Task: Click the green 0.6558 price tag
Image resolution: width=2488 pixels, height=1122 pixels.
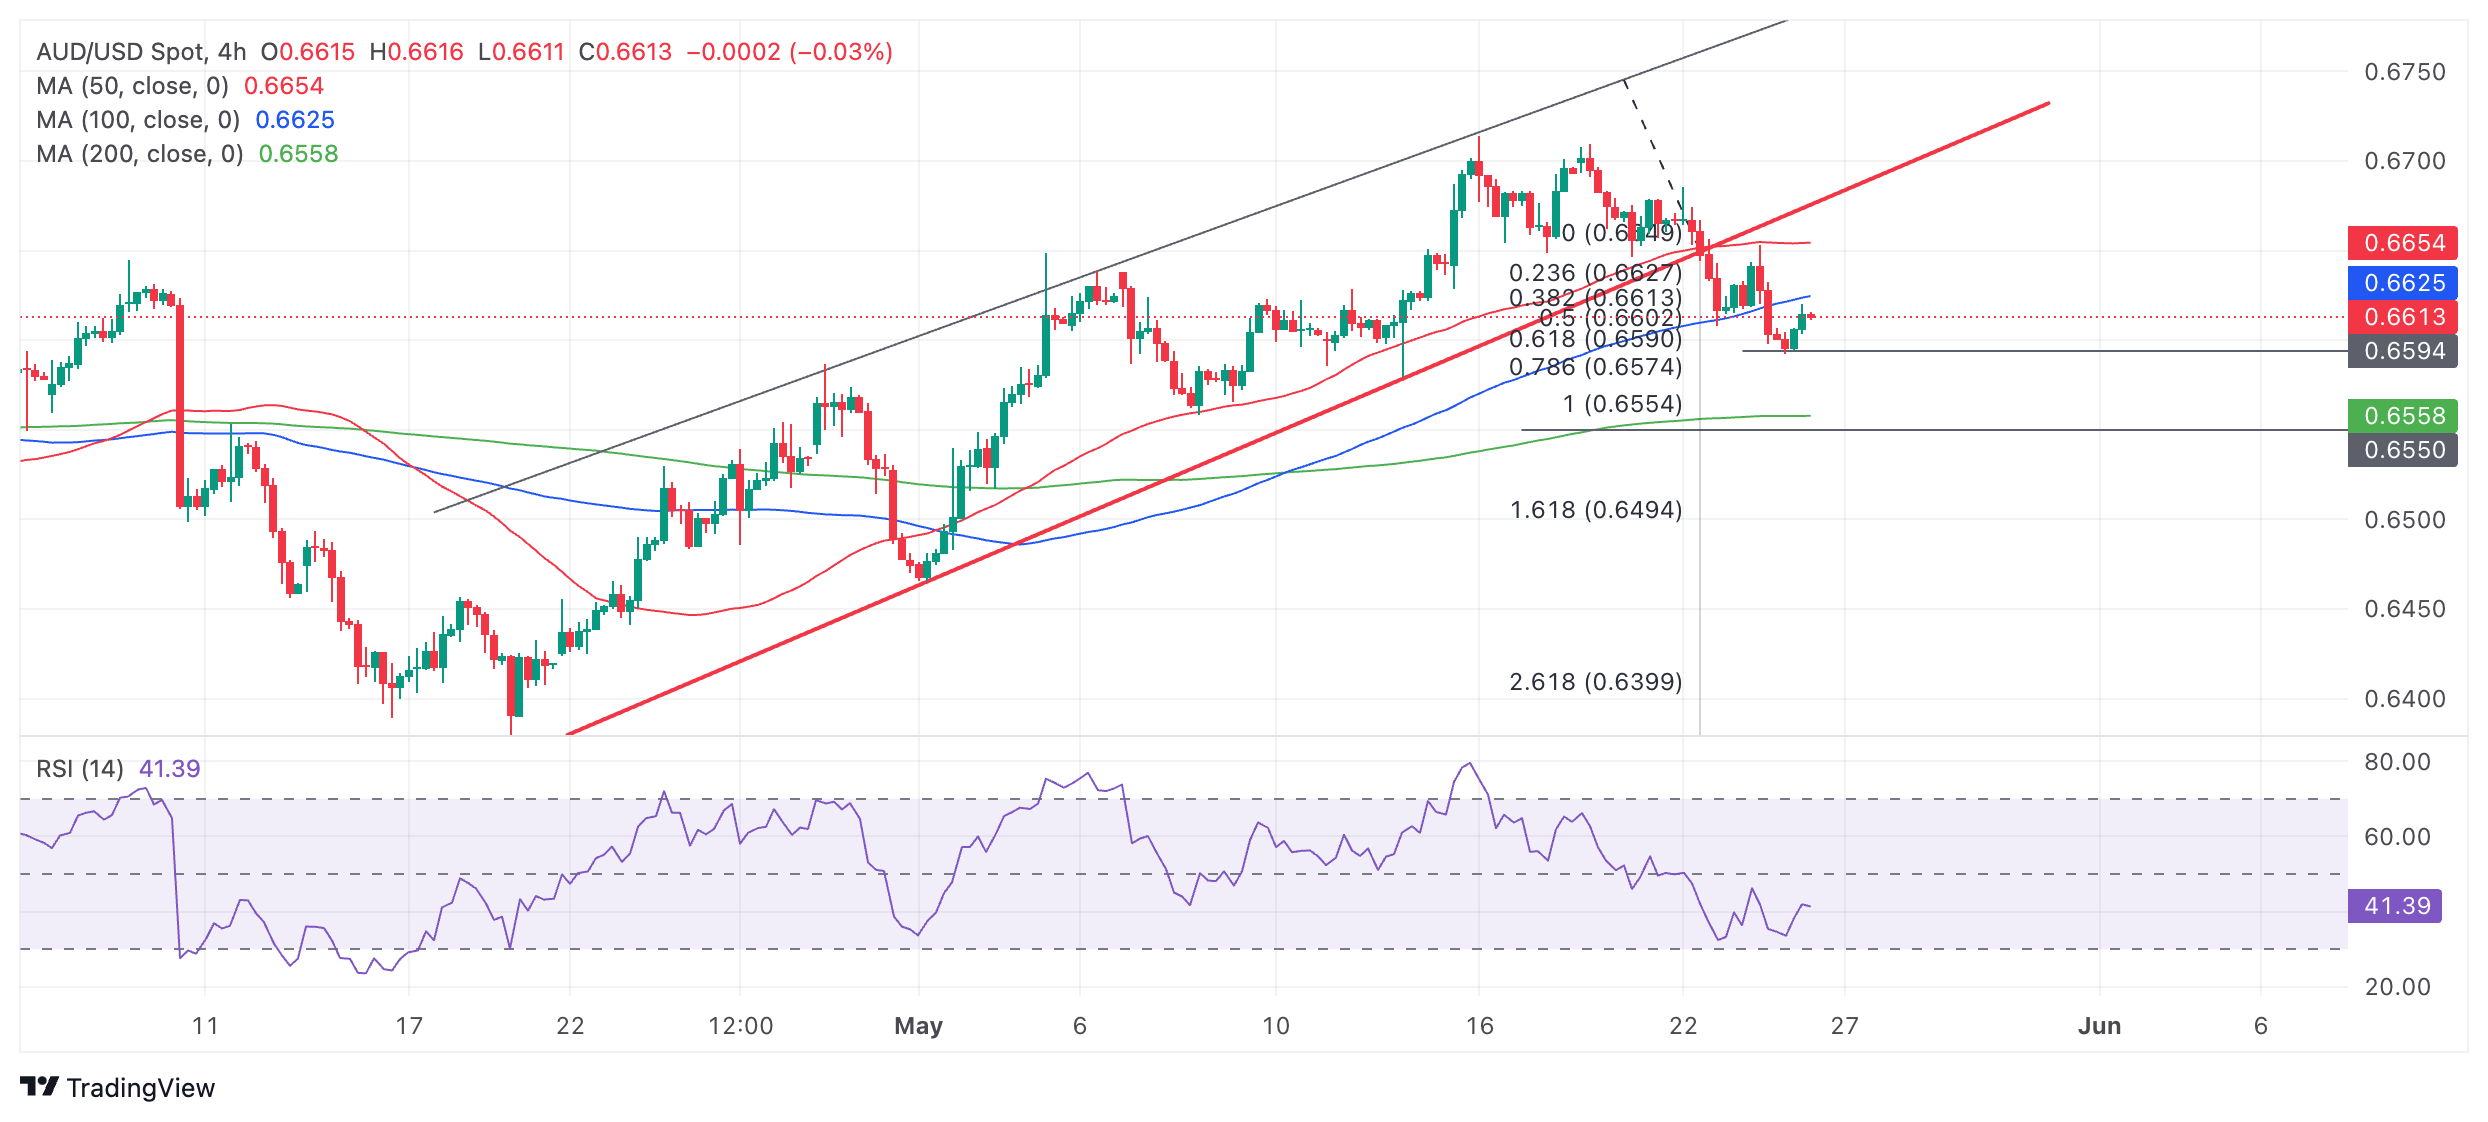Action: 2402,416
